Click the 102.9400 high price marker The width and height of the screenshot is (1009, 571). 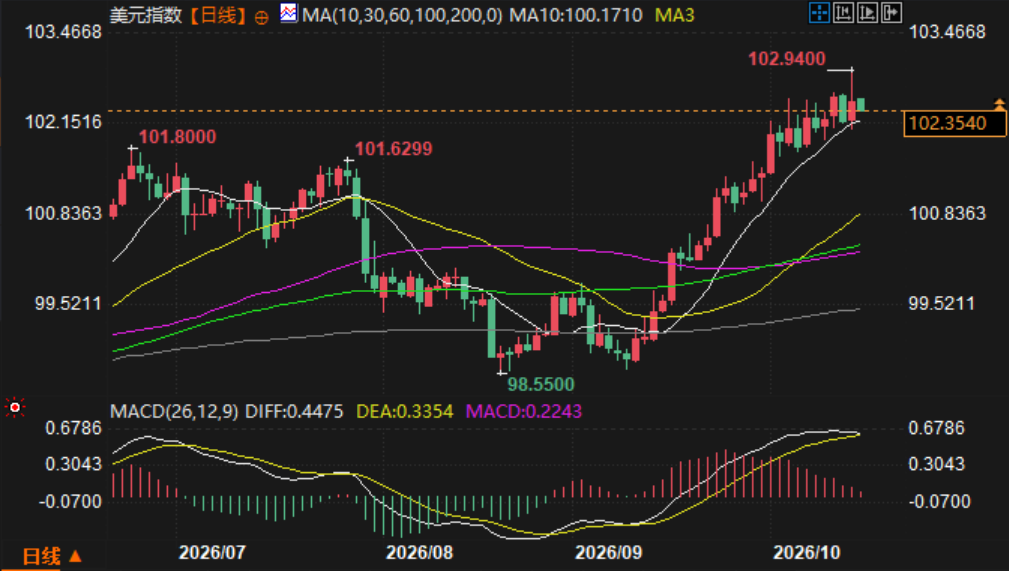click(x=786, y=59)
